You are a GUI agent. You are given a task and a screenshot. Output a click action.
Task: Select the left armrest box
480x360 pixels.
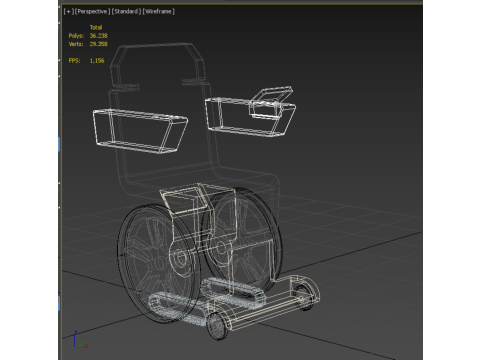[140, 131]
